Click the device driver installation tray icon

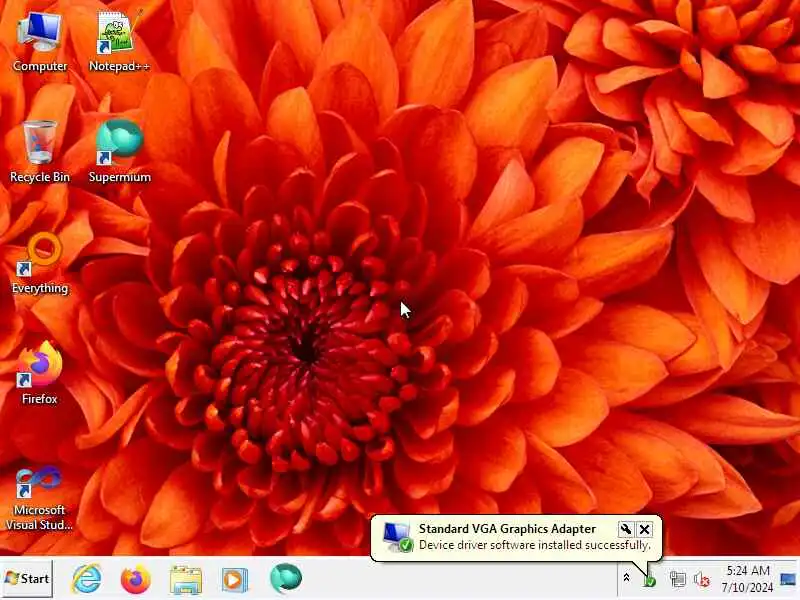point(649,580)
